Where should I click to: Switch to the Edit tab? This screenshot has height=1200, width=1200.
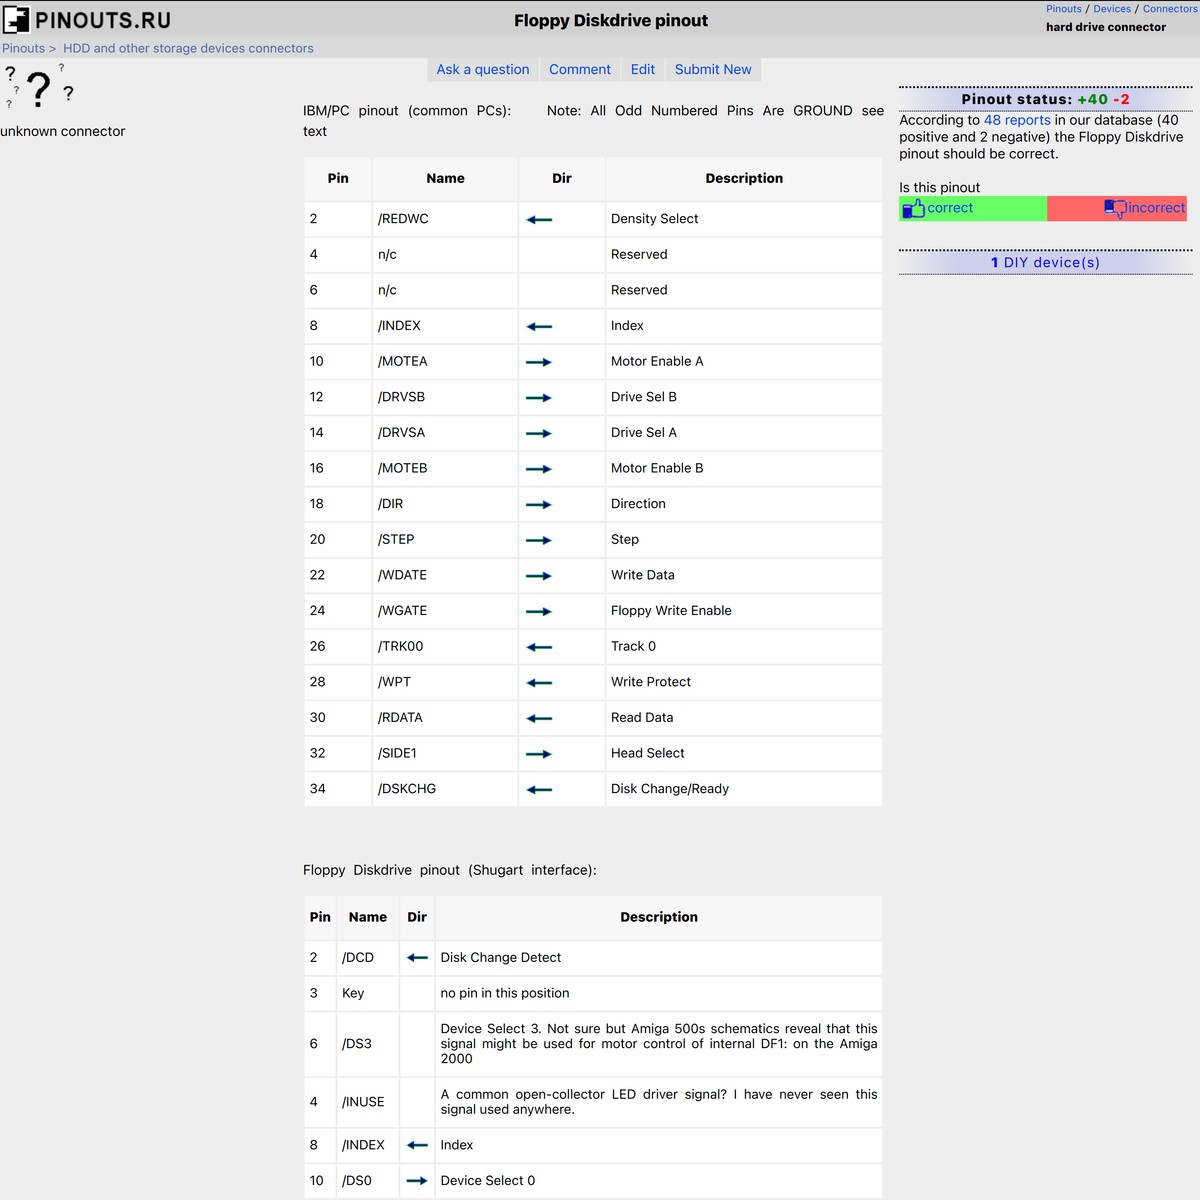(642, 69)
